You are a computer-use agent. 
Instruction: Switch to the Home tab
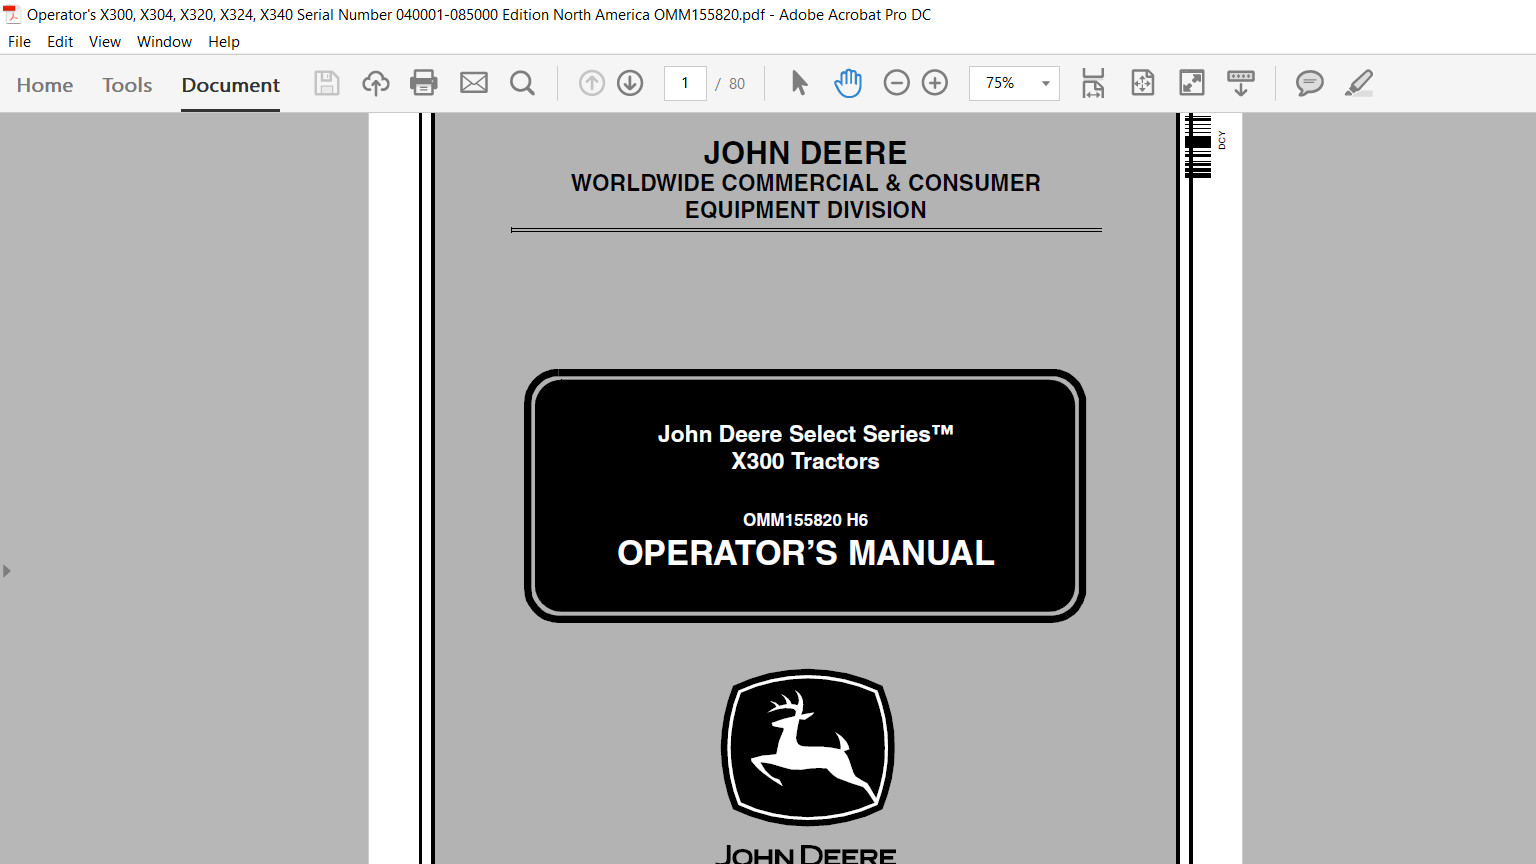coord(45,85)
